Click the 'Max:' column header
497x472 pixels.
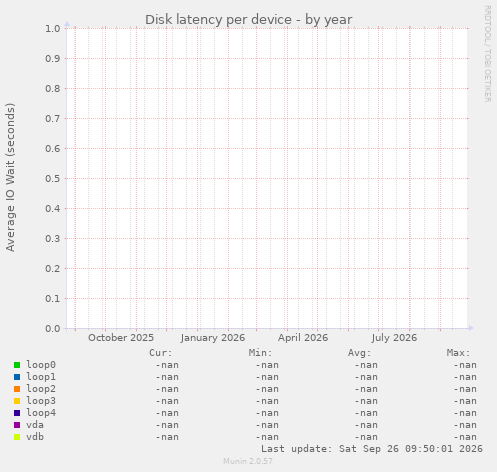(458, 353)
